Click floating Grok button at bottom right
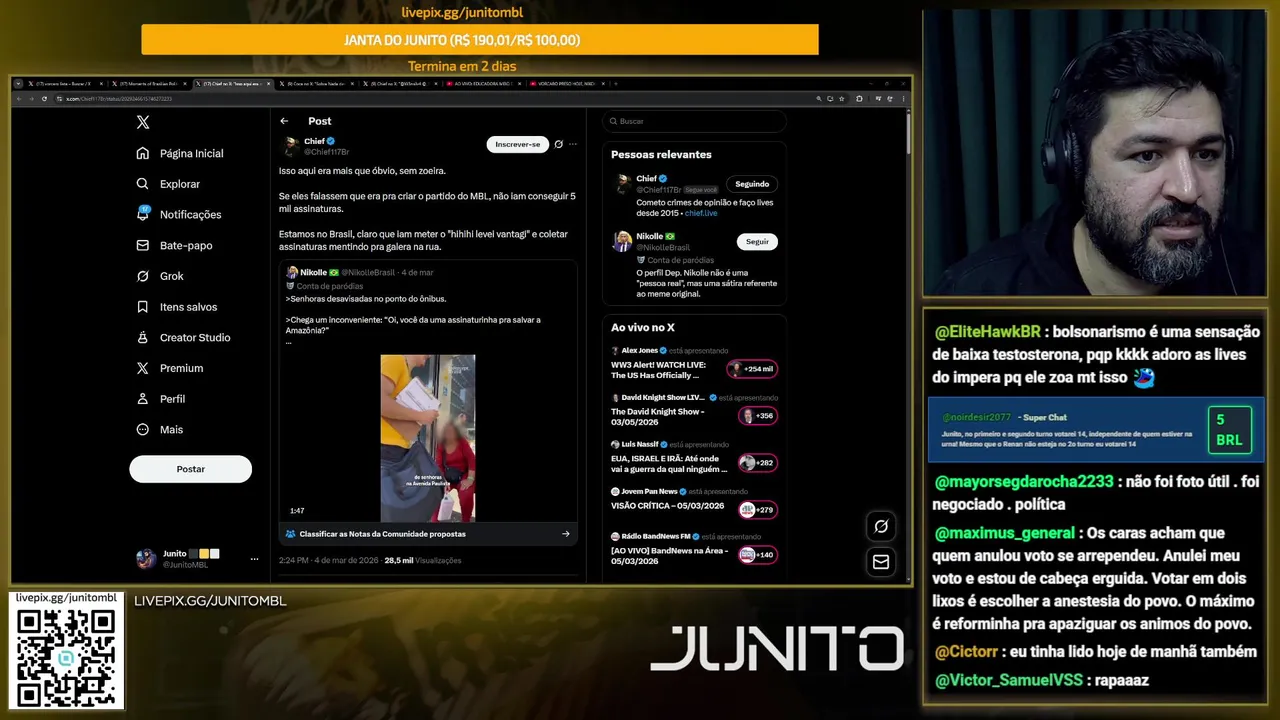 pyautogui.click(x=881, y=526)
